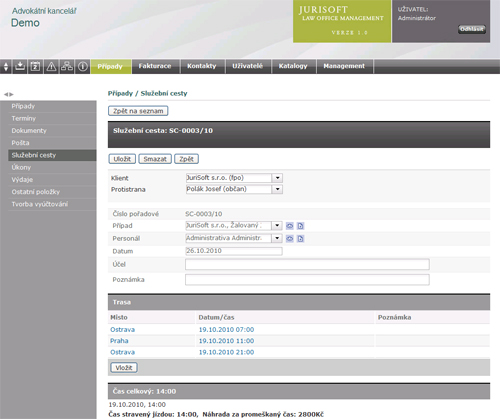500x419 pixels.
Task: Focus the Poznámka text field
Action: (307, 280)
